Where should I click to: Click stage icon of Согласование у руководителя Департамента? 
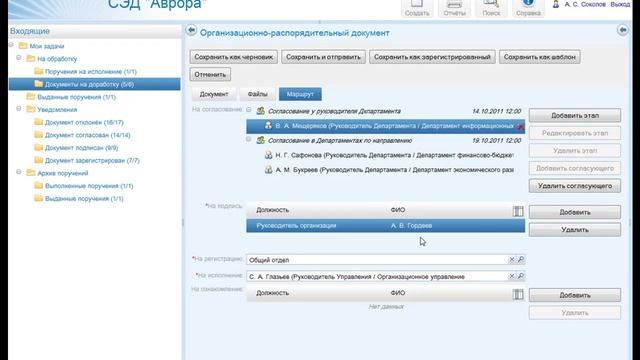pos(260,111)
